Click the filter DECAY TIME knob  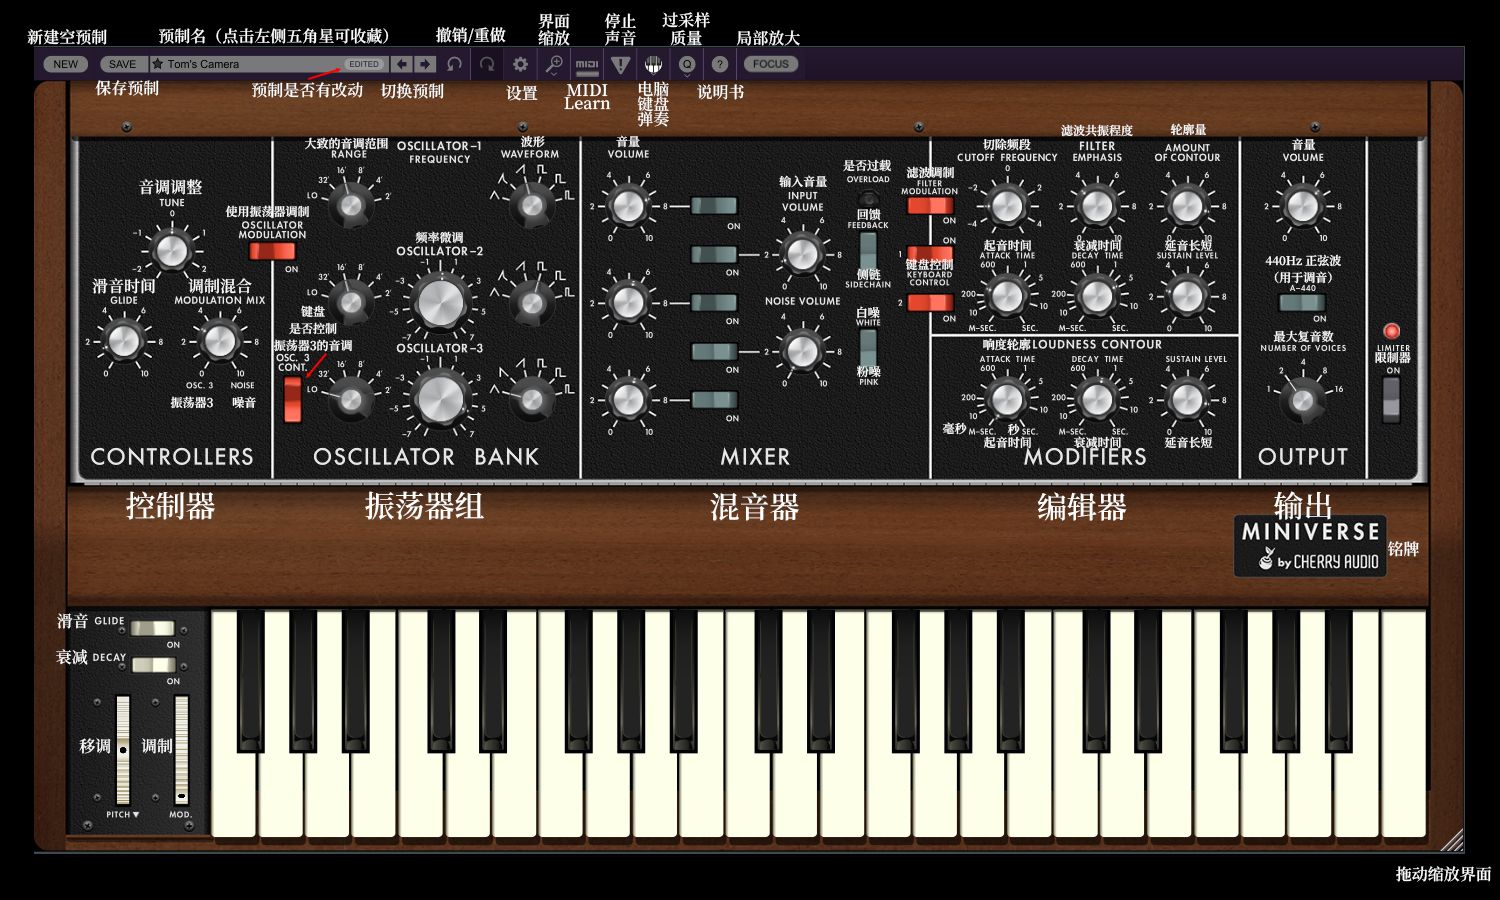1097,296
